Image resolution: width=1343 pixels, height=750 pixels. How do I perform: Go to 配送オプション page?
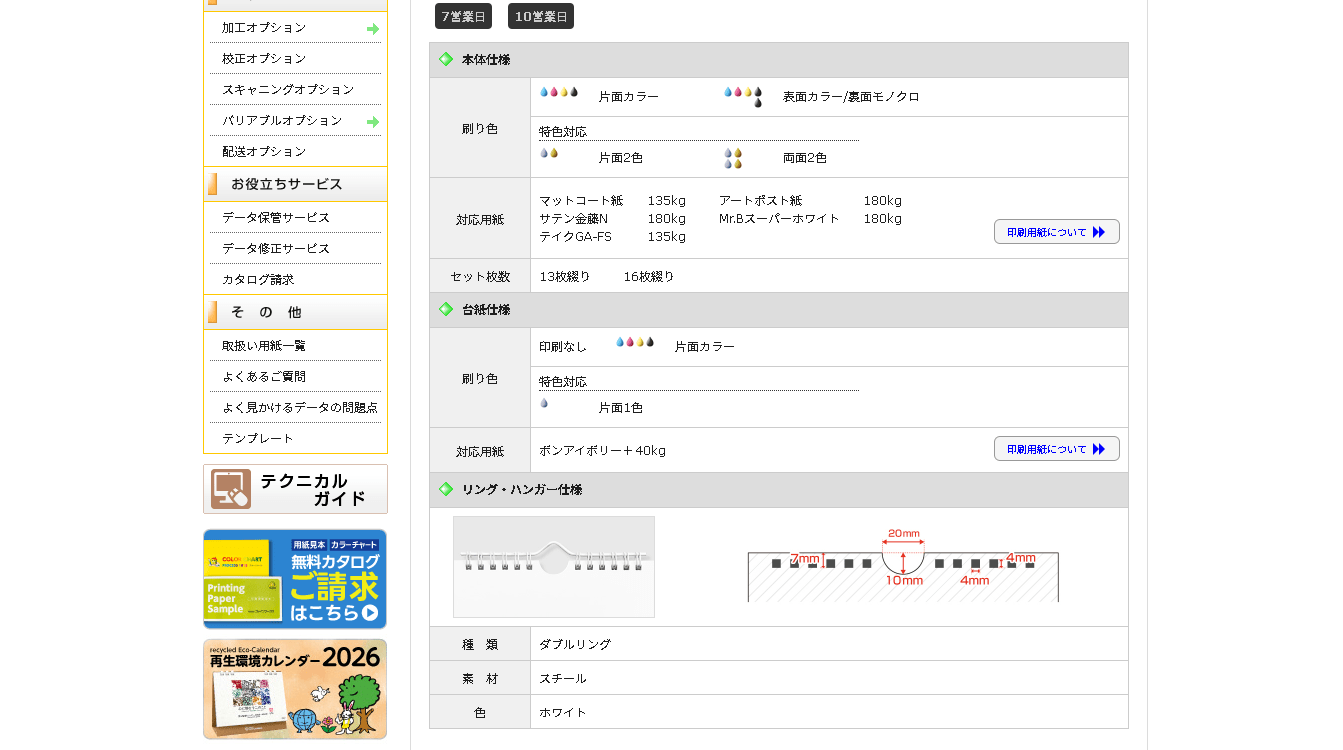264,152
